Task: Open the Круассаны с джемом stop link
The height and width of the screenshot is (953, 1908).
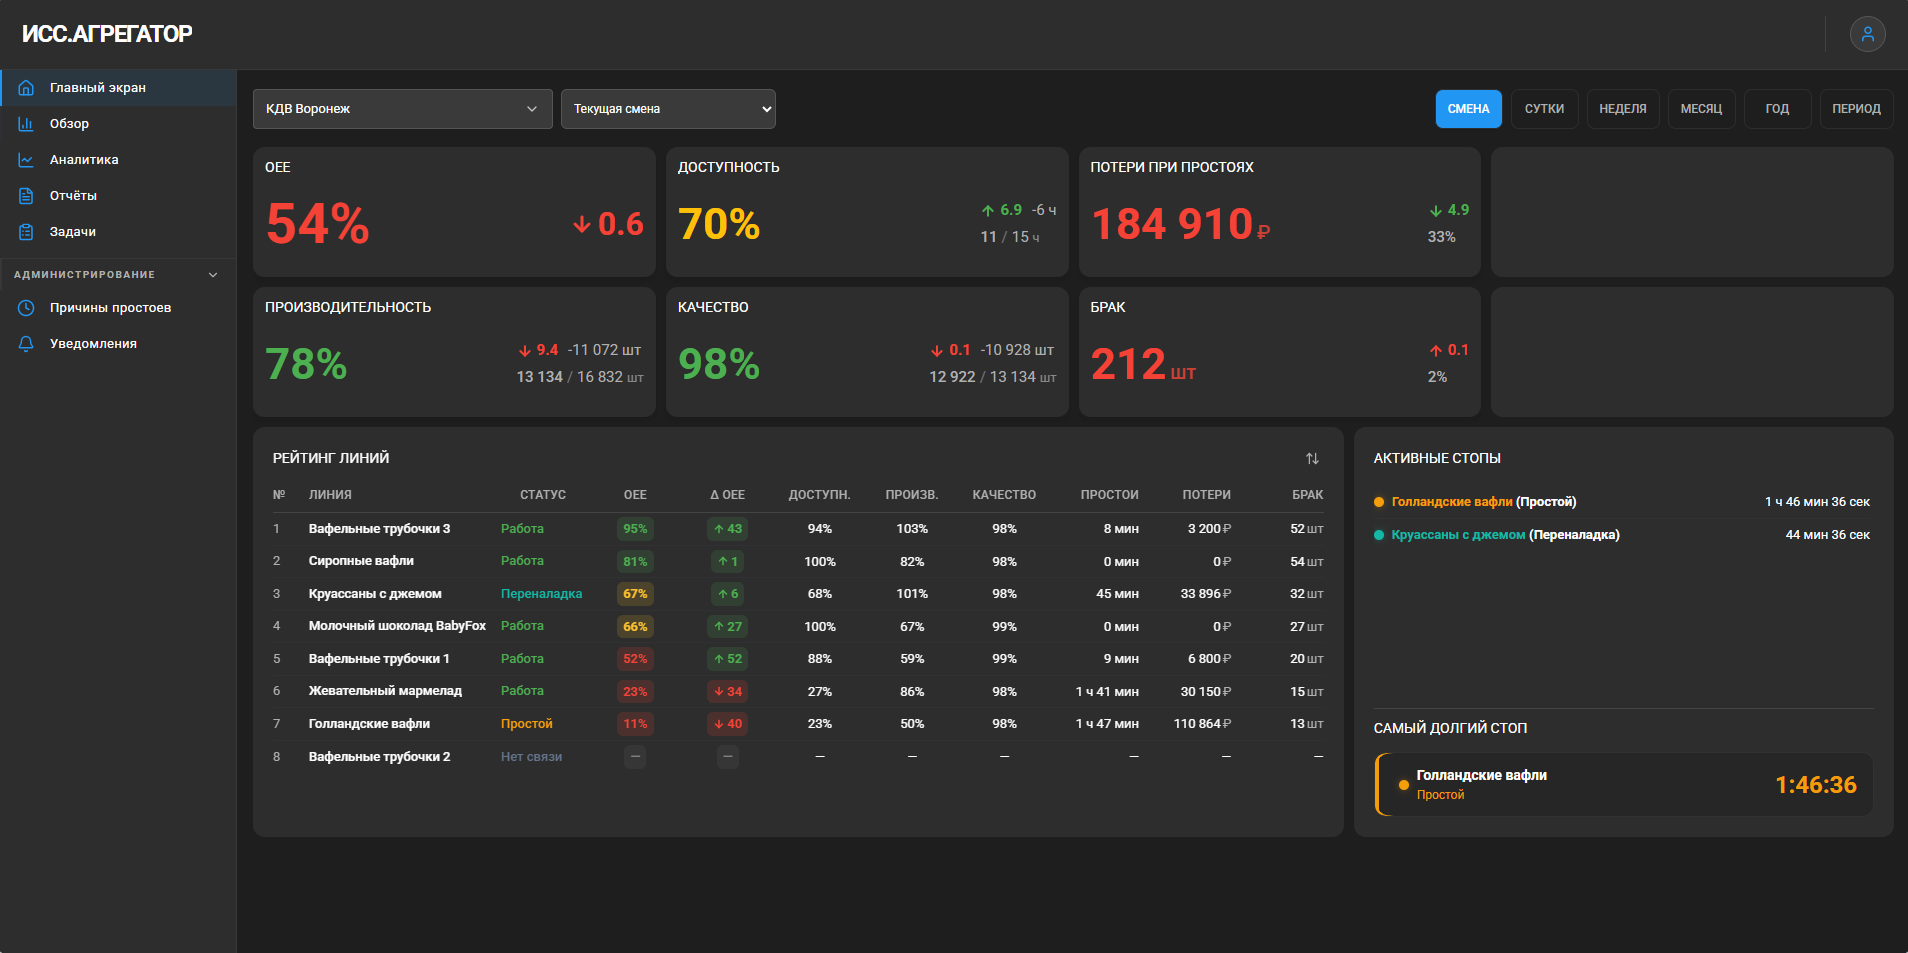Action: pos(1458,535)
